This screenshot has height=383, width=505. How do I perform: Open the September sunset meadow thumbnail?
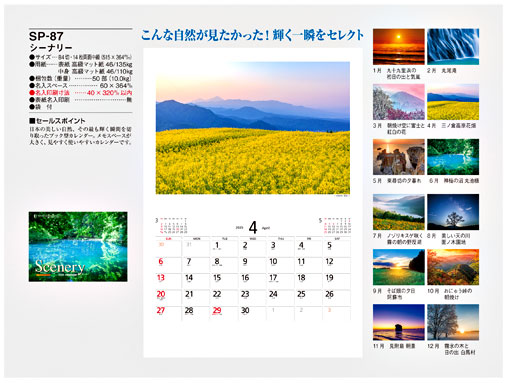click(x=398, y=267)
